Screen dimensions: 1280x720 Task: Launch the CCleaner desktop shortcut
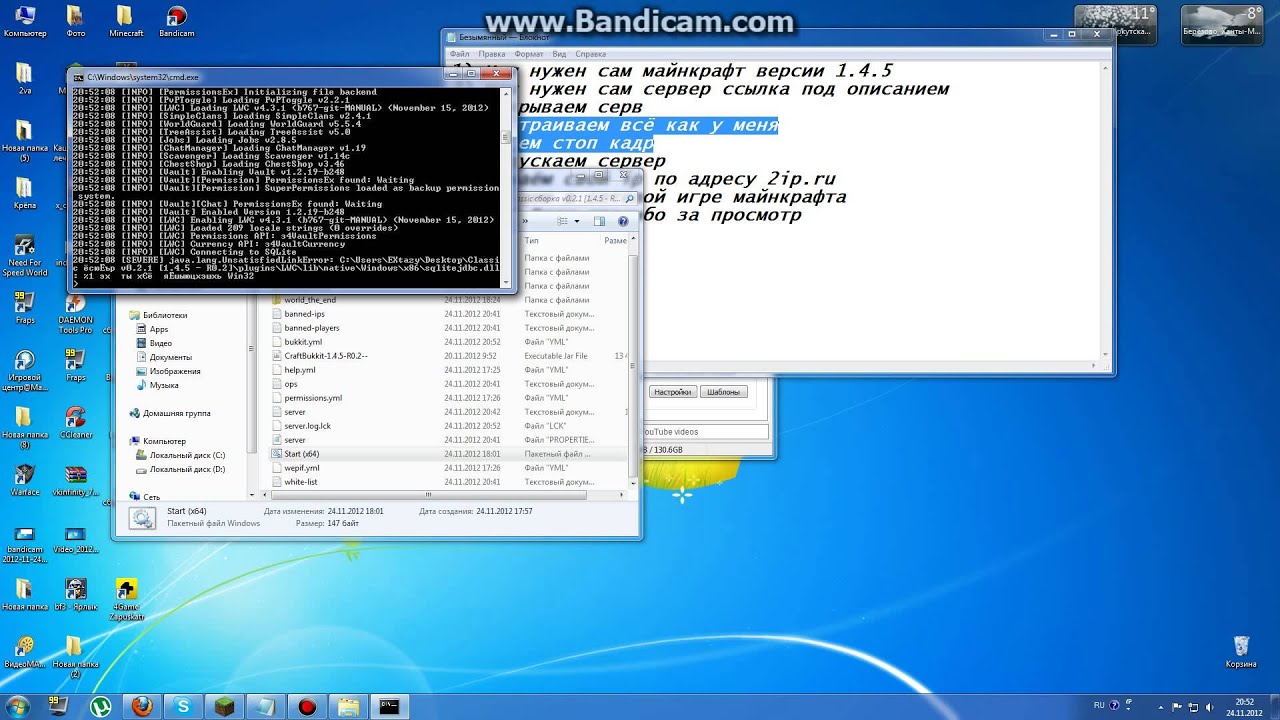coord(75,422)
